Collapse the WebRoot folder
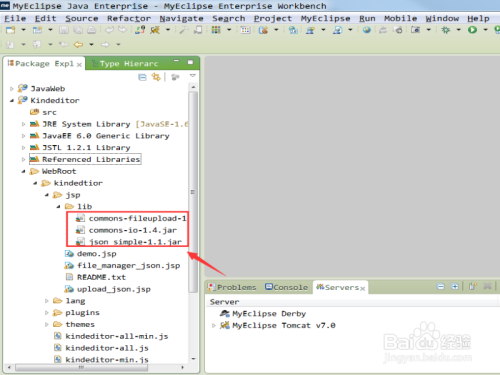This screenshot has width=500, height=375. click(23, 171)
